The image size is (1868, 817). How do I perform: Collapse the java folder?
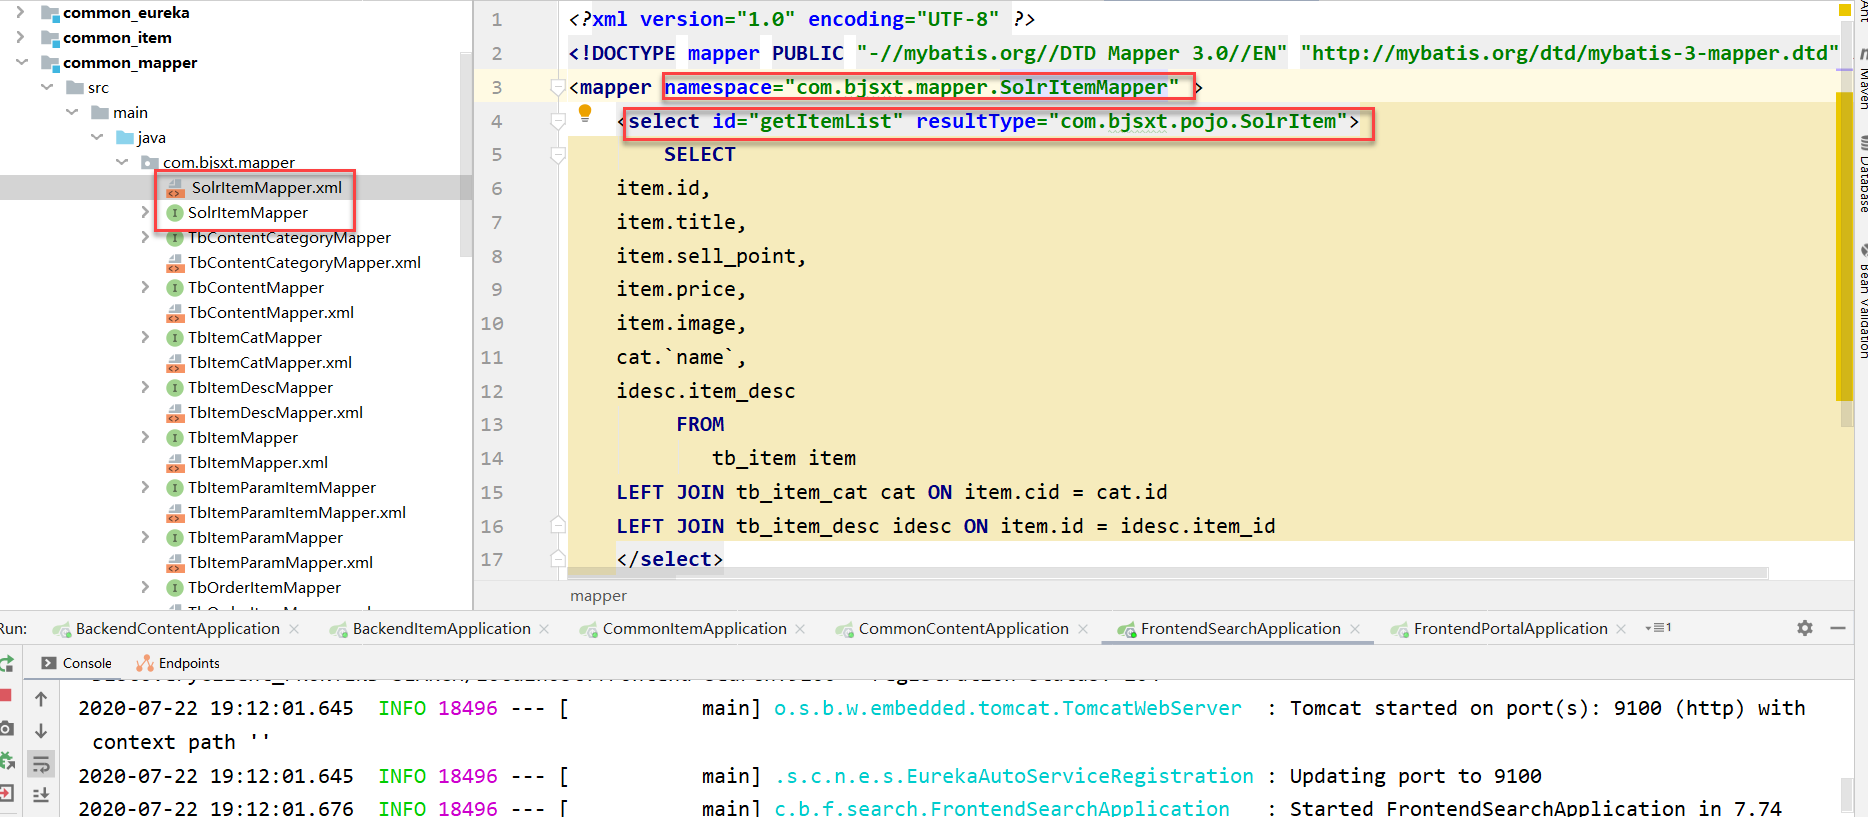[x=96, y=137]
